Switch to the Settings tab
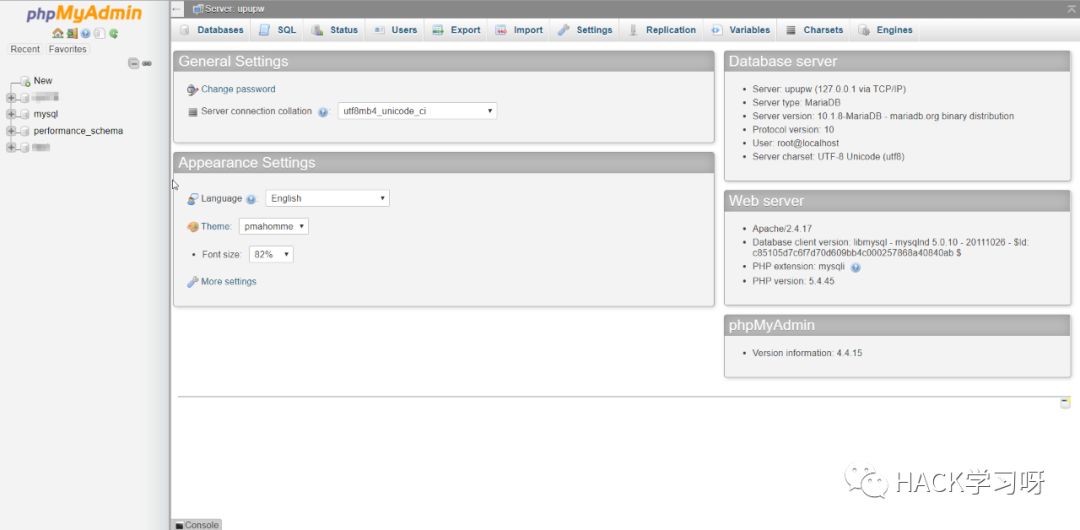This screenshot has width=1080, height=530. pos(585,30)
